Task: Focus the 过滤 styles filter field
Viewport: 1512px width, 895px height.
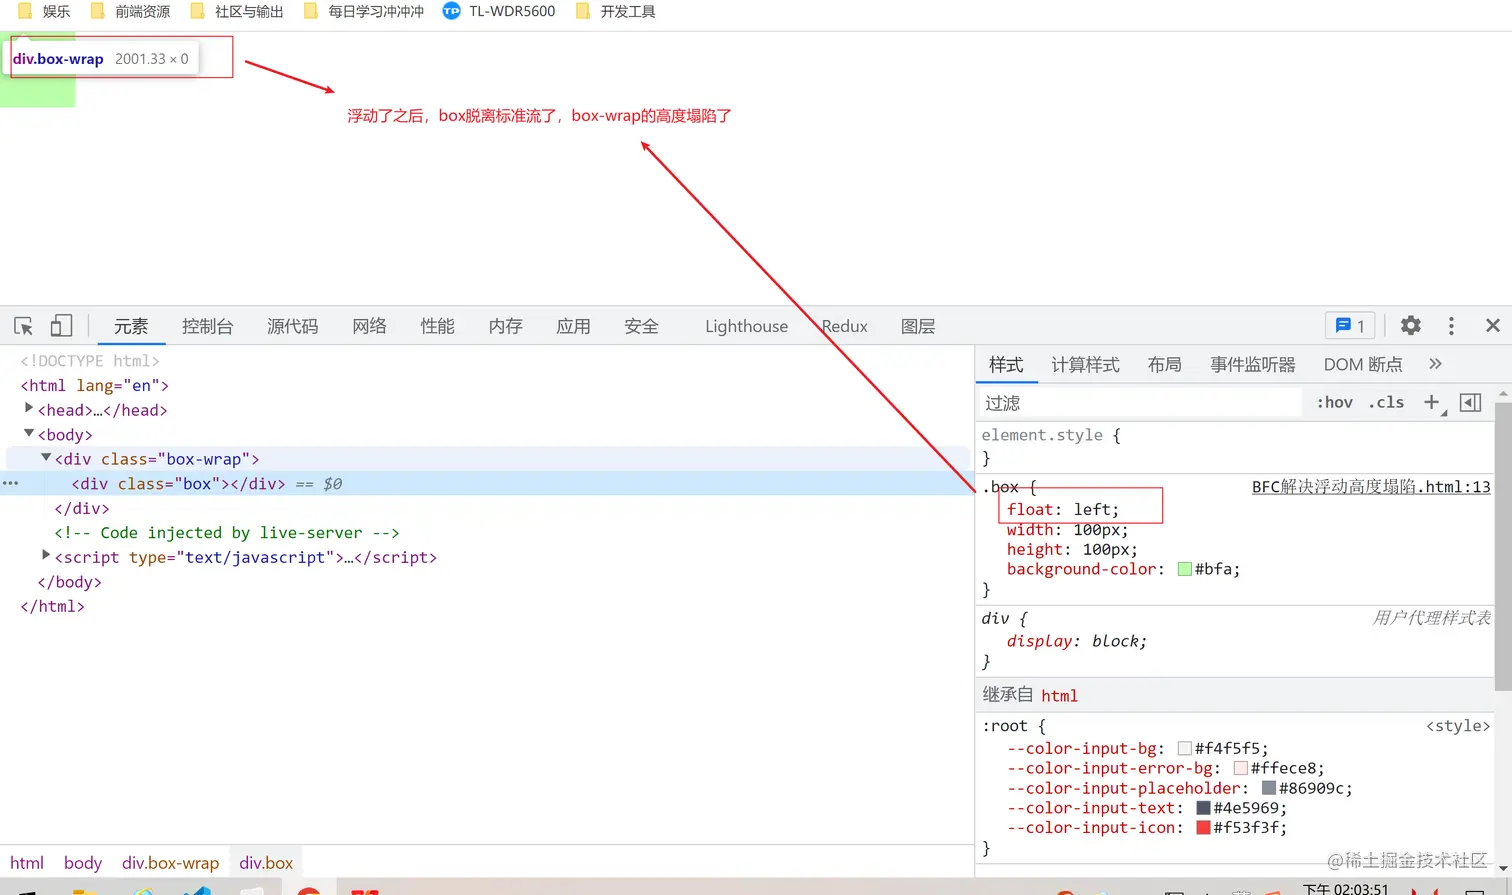Action: coord(1140,402)
